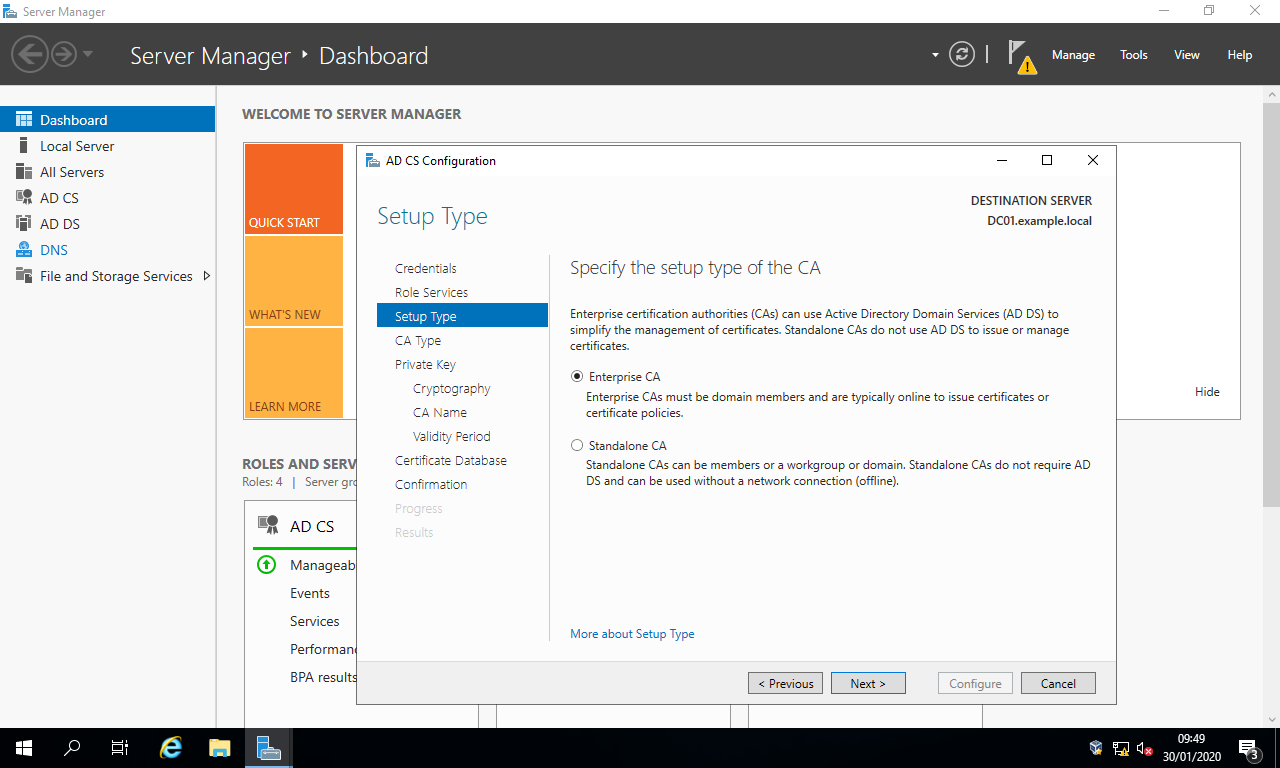1280x768 pixels.
Task: Expand the File and Storage Services arrow
Action: click(206, 276)
